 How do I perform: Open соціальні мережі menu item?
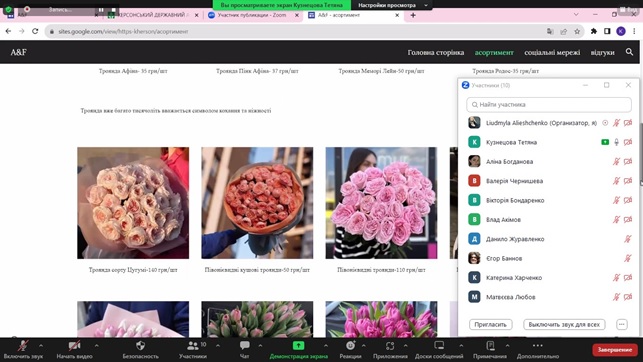click(x=552, y=52)
